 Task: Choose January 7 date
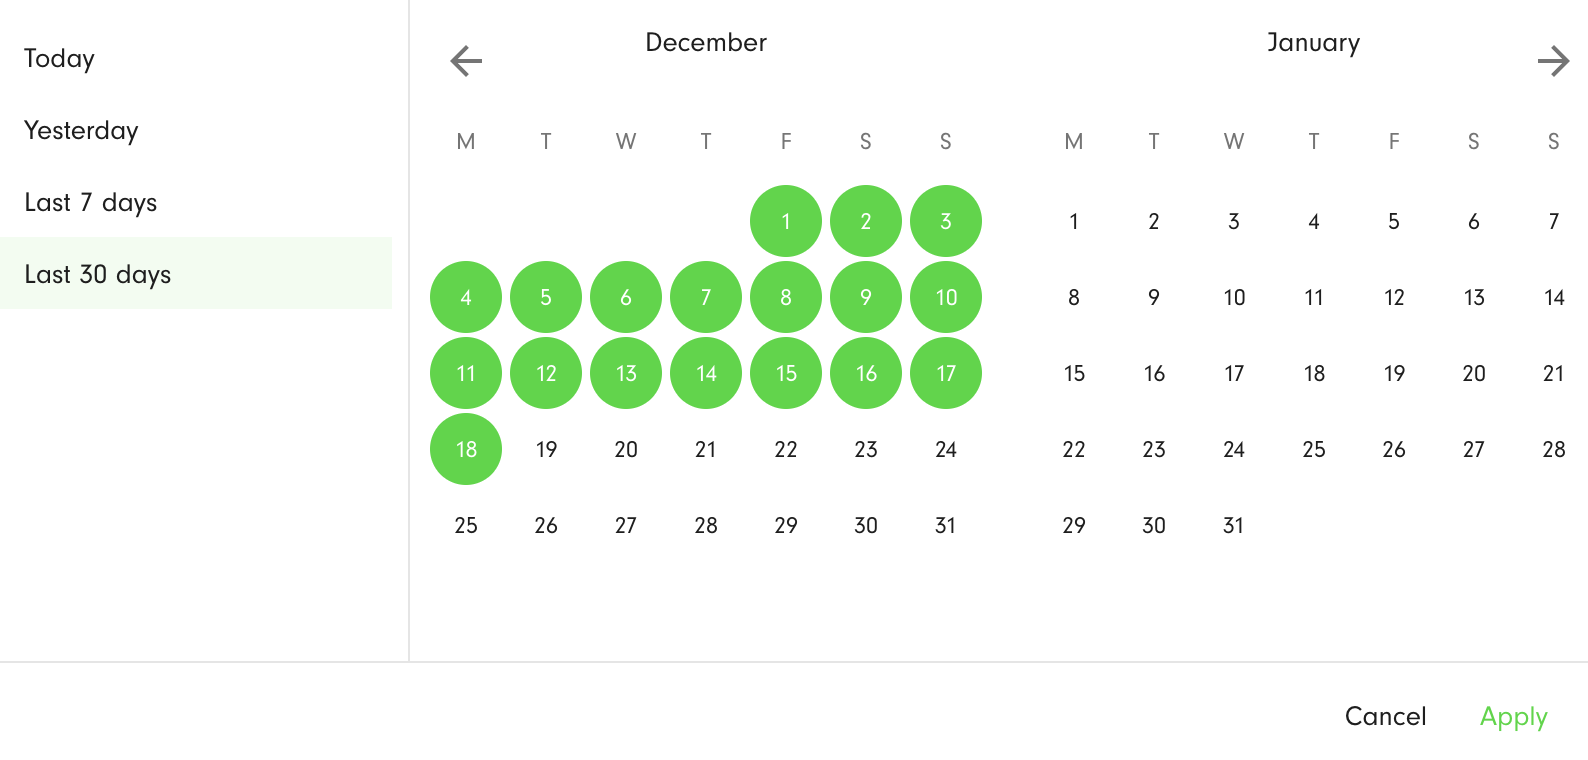click(x=1553, y=221)
